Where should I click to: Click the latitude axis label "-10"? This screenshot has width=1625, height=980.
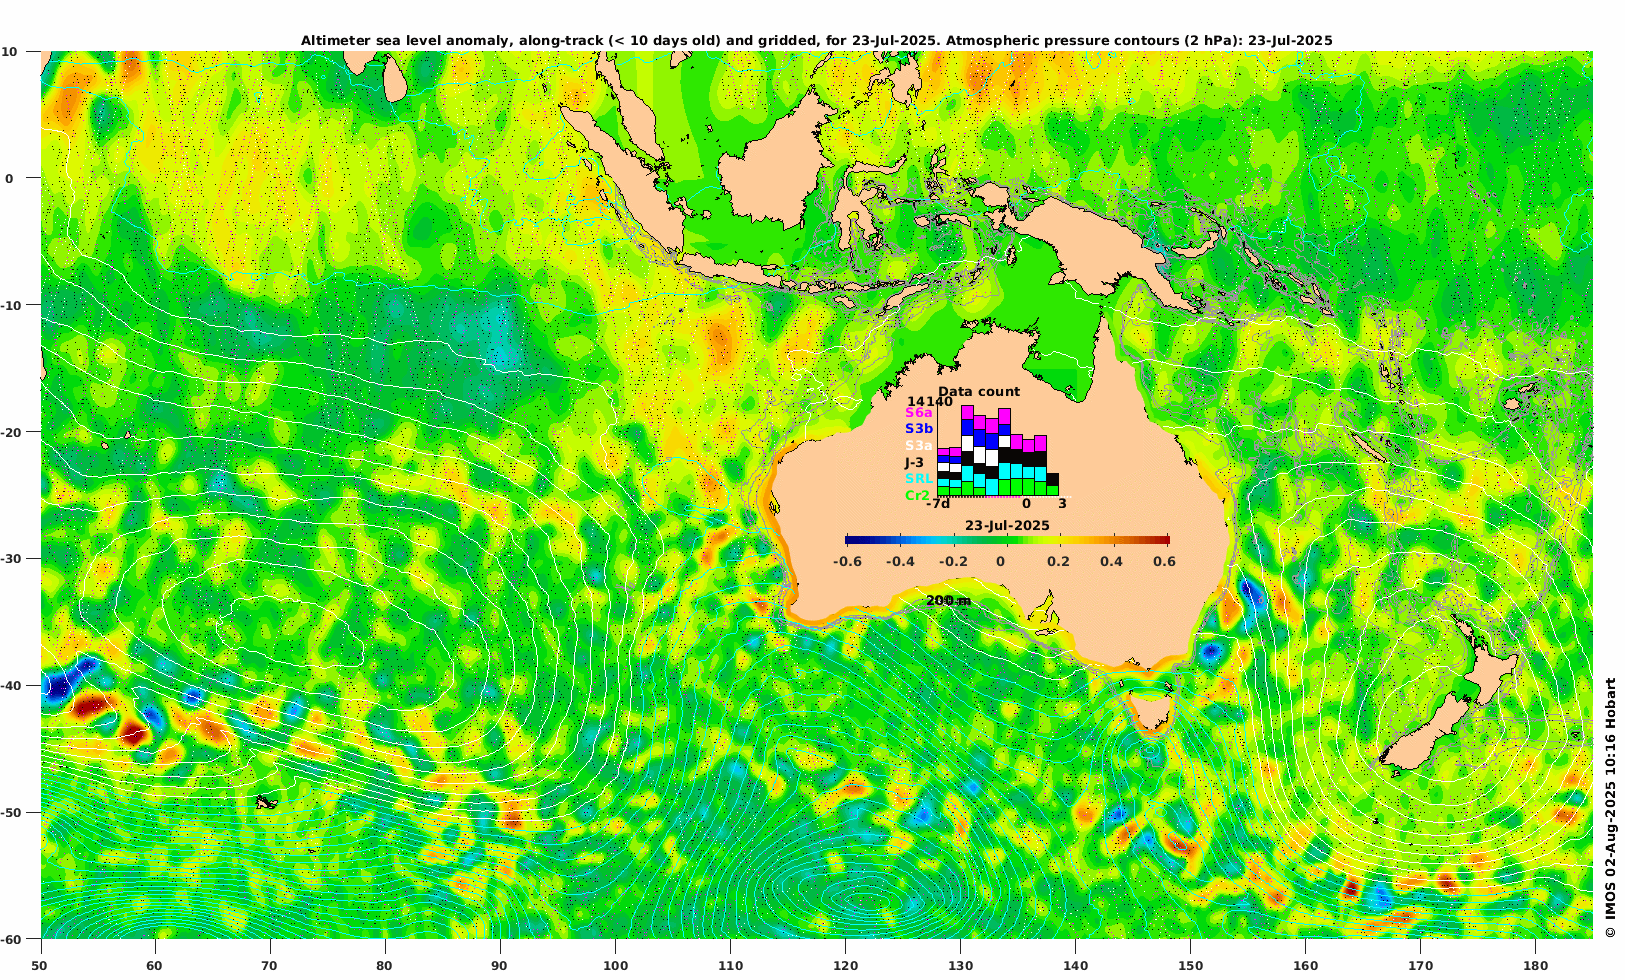click(9, 305)
